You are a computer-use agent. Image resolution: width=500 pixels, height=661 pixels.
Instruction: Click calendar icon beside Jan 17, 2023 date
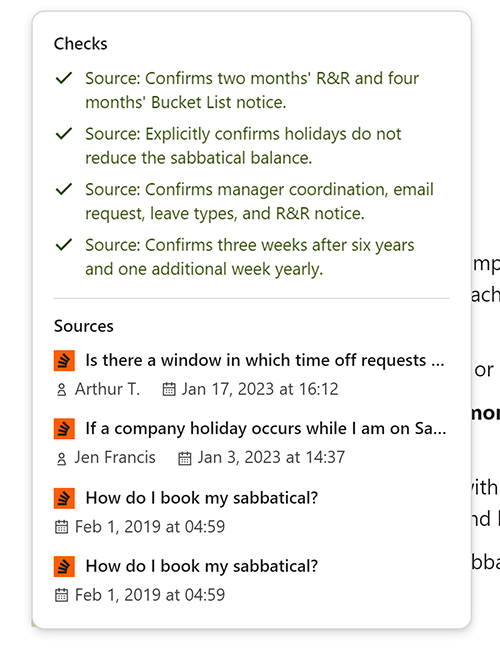169,389
